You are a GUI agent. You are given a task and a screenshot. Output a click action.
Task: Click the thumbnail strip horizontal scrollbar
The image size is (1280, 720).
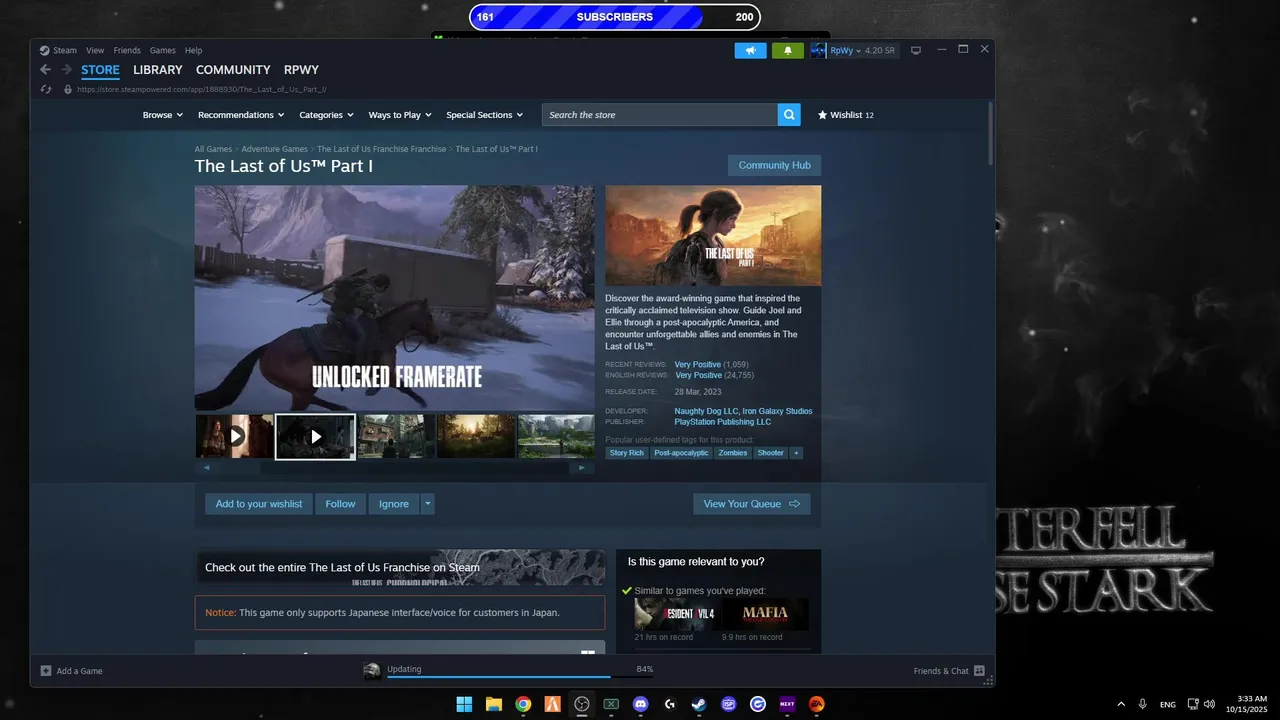(394, 467)
